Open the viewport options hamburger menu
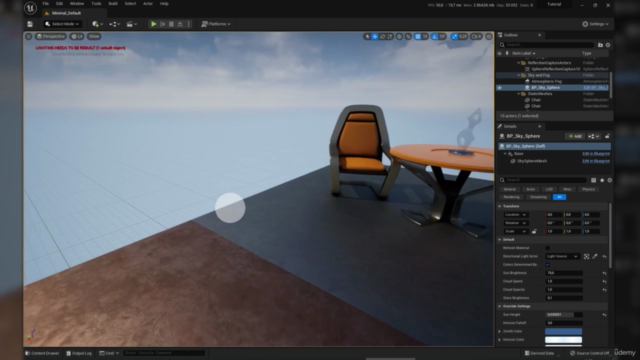This screenshot has height=360, width=640. tap(29, 36)
